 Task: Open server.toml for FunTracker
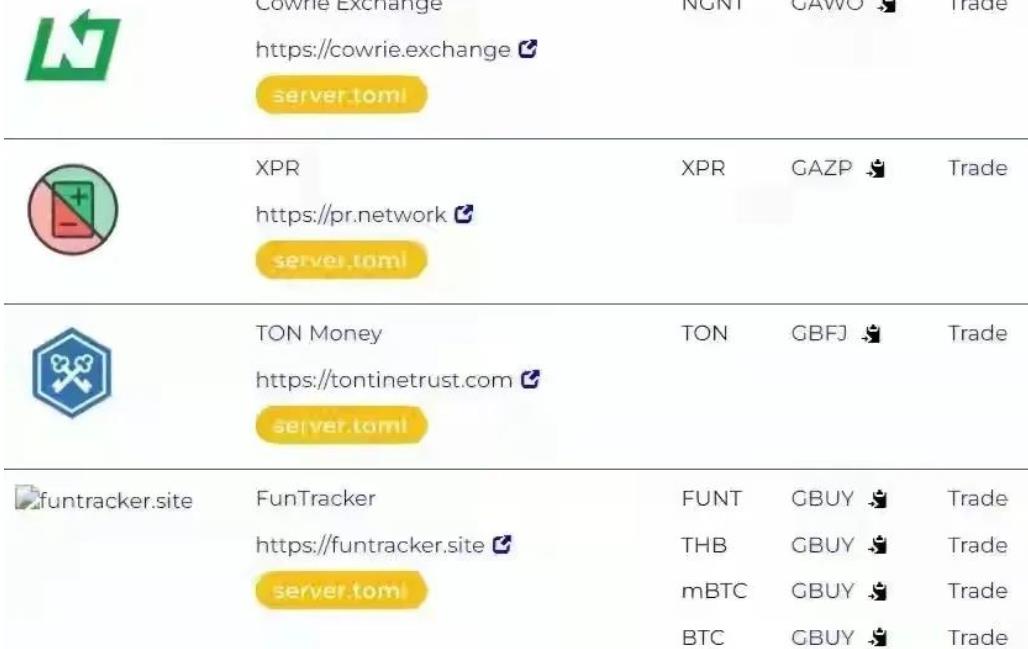(342, 591)
